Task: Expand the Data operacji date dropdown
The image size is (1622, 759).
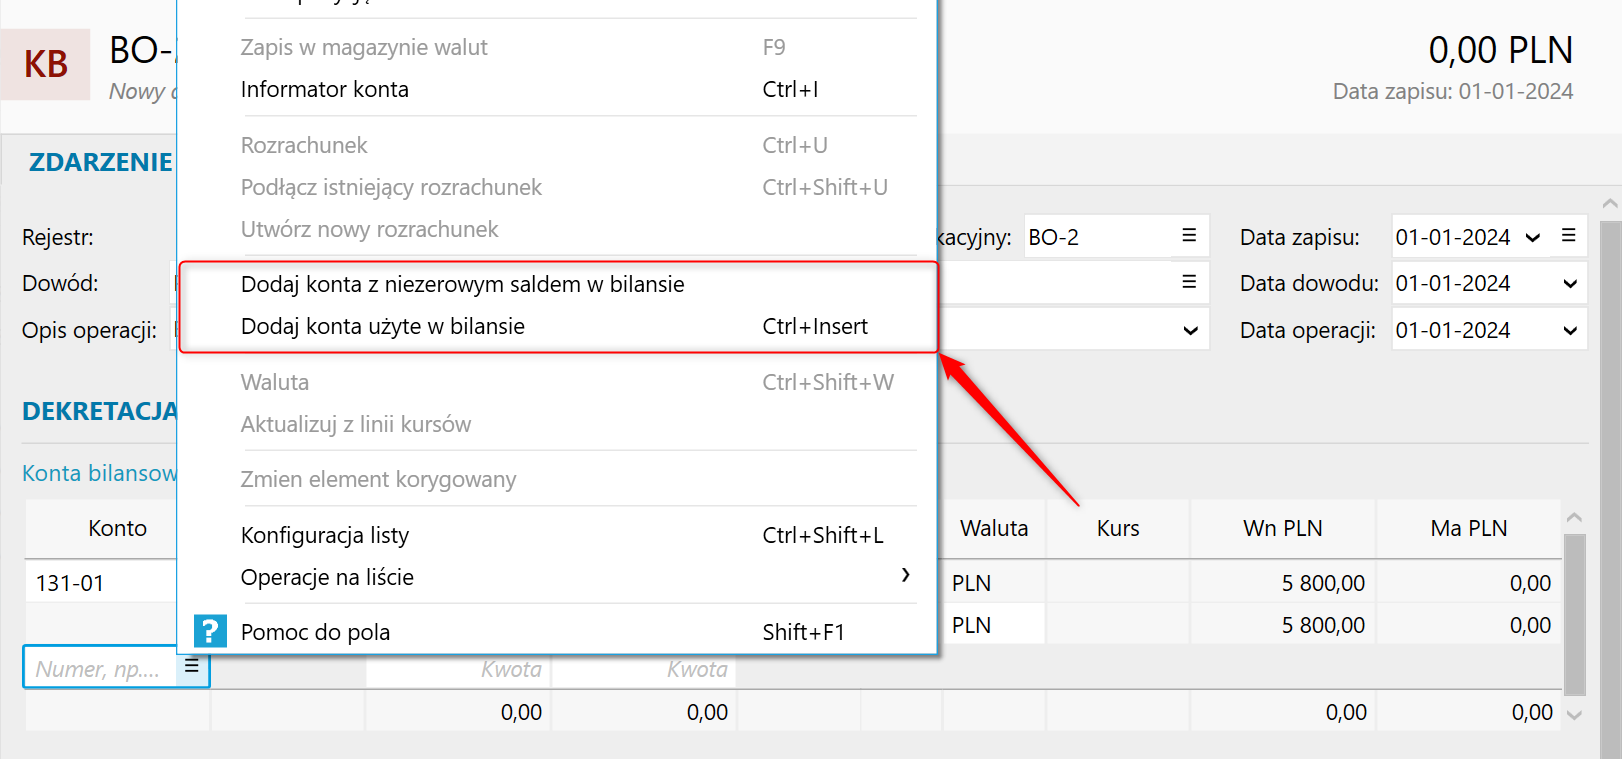Action: [x=1570, y=331]
